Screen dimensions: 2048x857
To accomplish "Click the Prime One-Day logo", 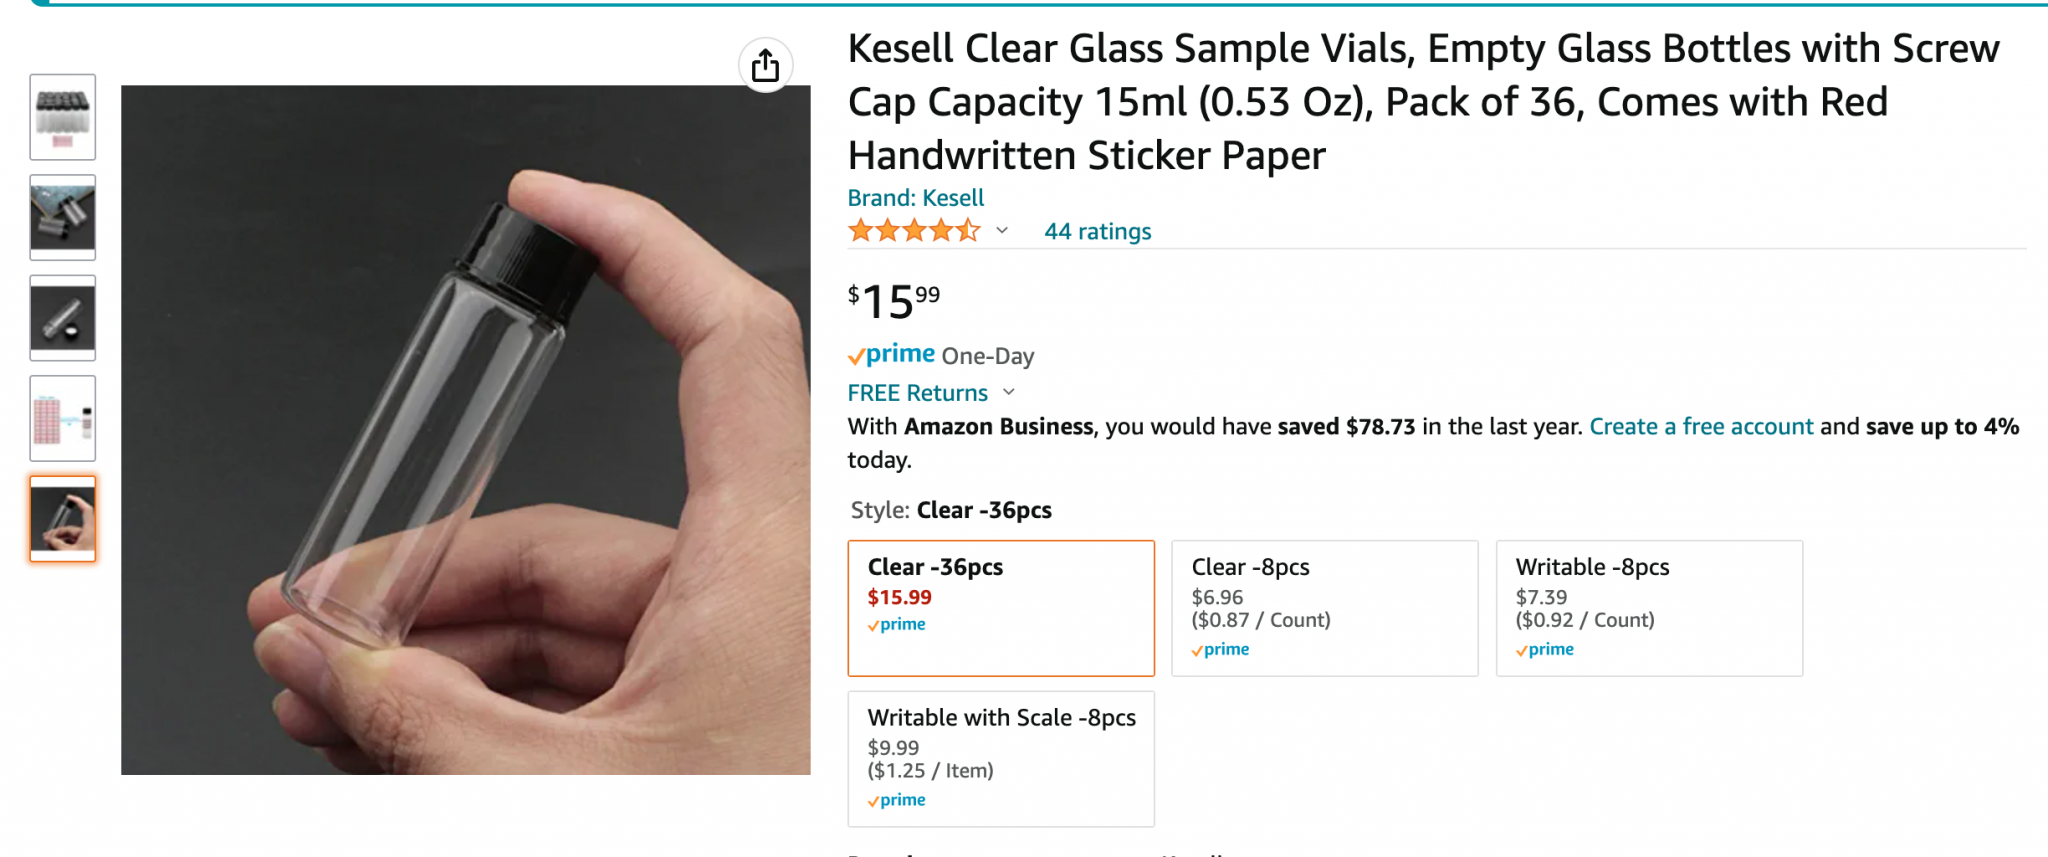I will 892,355.
